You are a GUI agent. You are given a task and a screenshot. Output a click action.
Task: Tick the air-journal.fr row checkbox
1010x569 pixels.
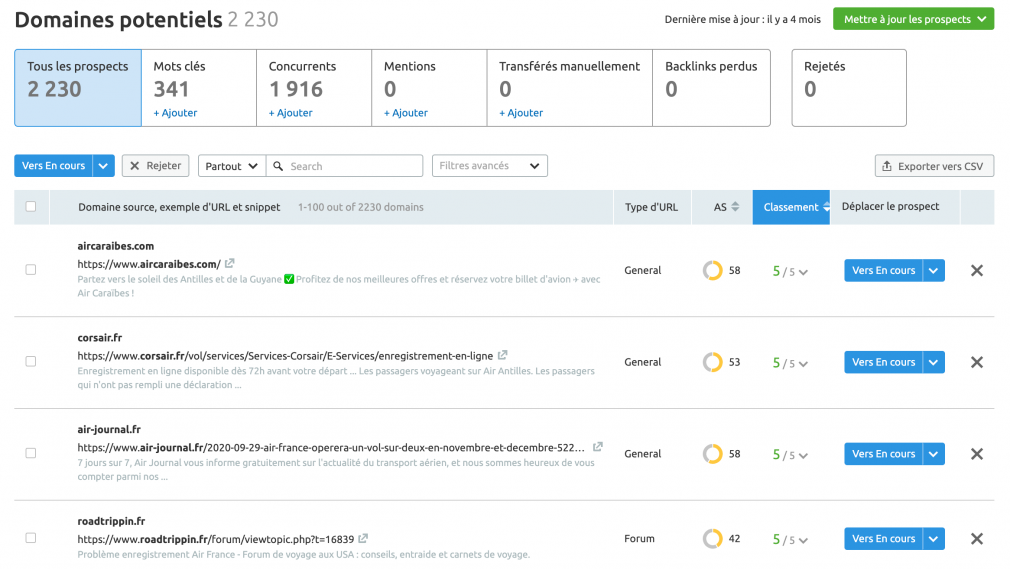(x=31, y=453)
